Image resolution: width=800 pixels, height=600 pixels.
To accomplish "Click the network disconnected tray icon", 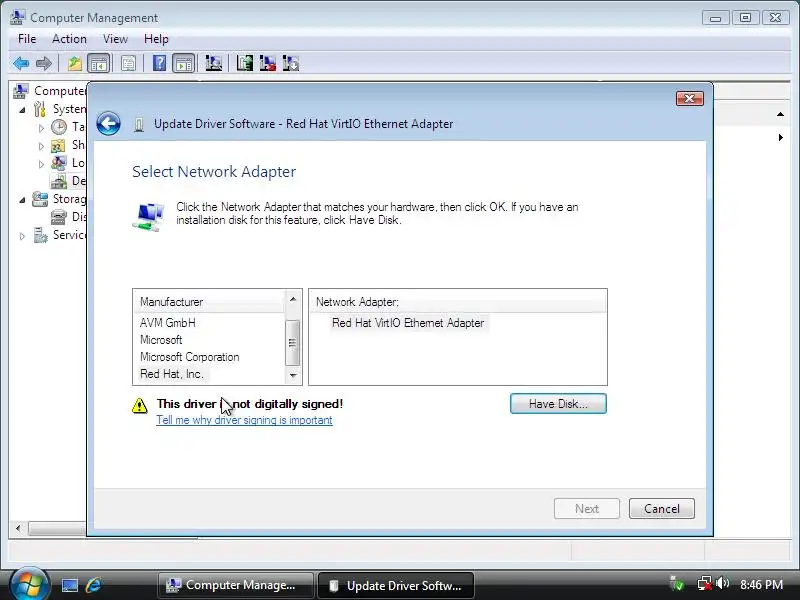I will pyautogui.click(x=705, y=583).
